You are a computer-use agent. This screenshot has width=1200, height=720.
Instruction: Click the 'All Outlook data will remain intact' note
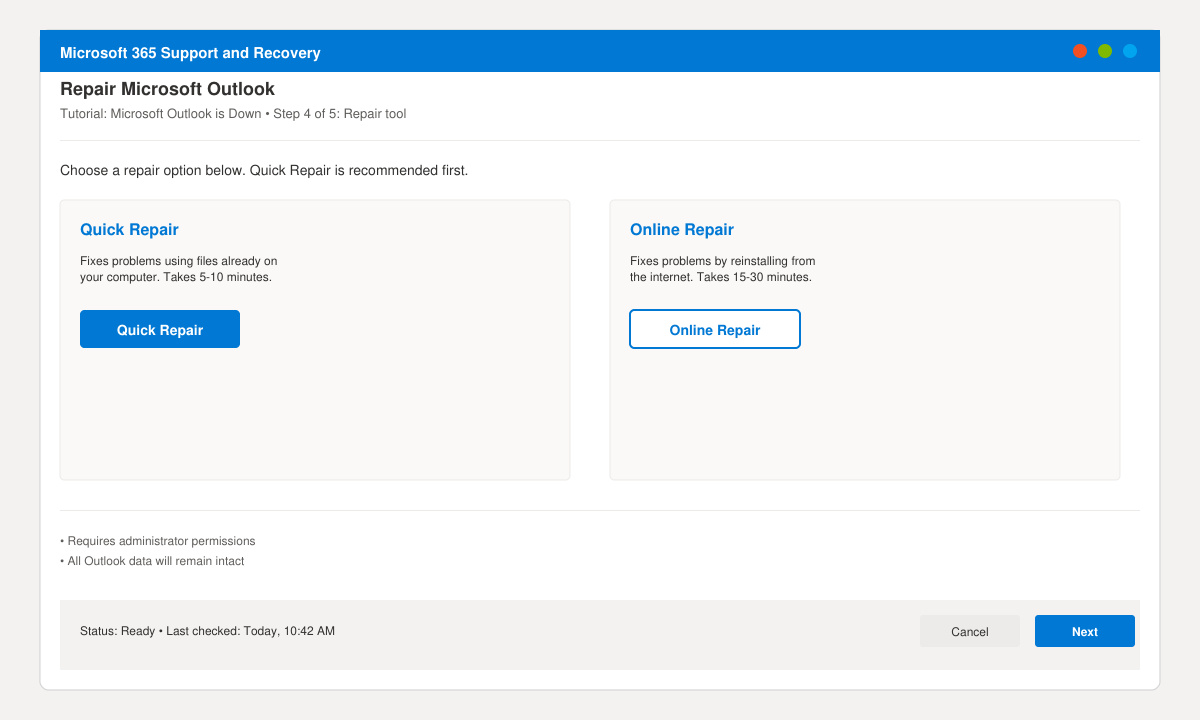coord(152,561)
